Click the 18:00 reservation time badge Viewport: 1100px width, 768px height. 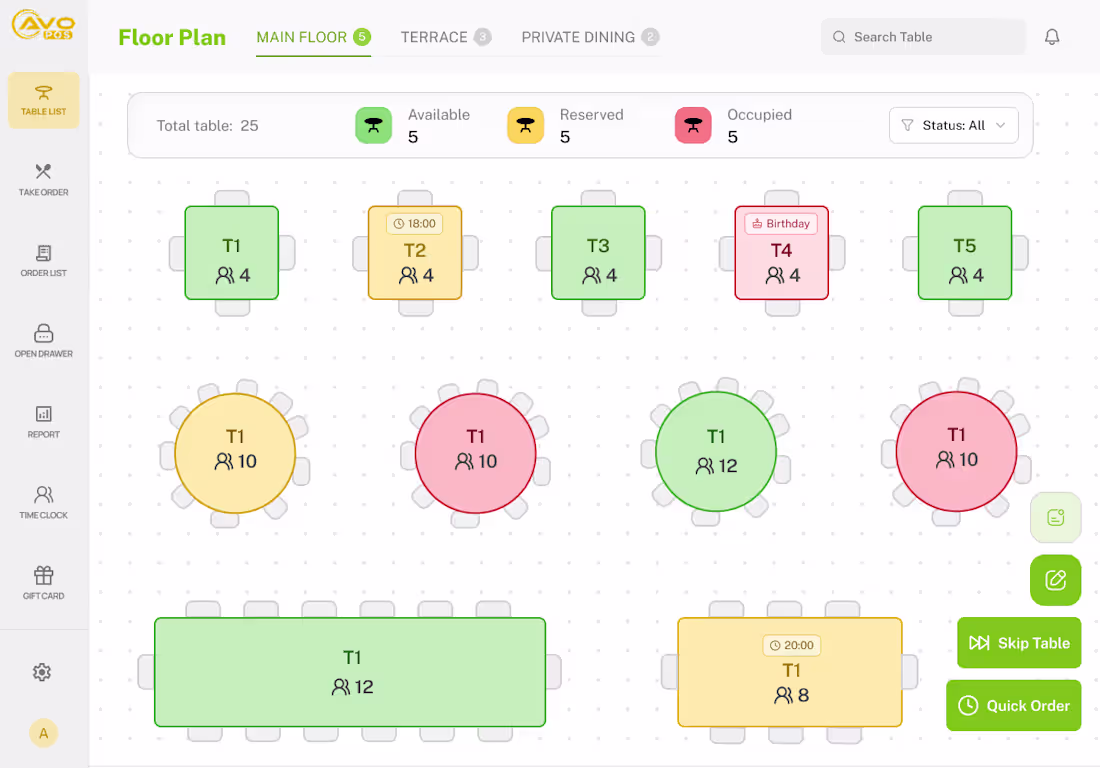point(415,224)
